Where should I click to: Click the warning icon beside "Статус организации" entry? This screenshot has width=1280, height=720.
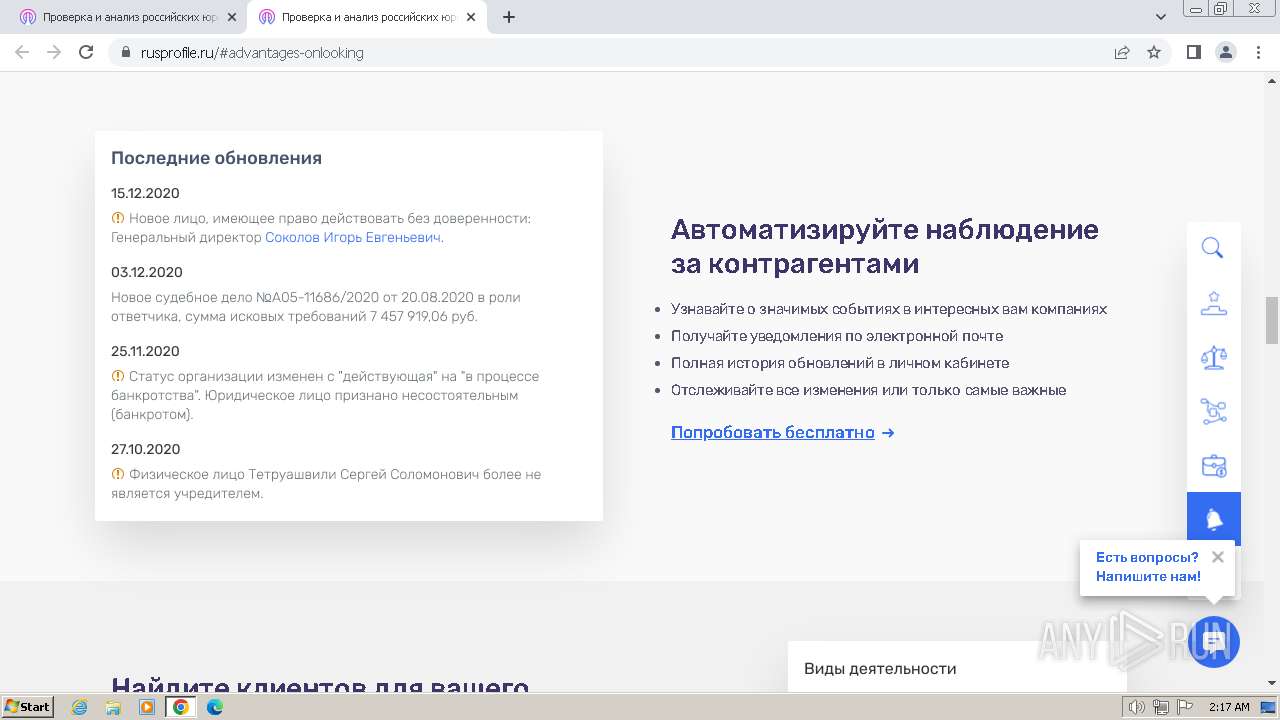(x=117, y=376)
